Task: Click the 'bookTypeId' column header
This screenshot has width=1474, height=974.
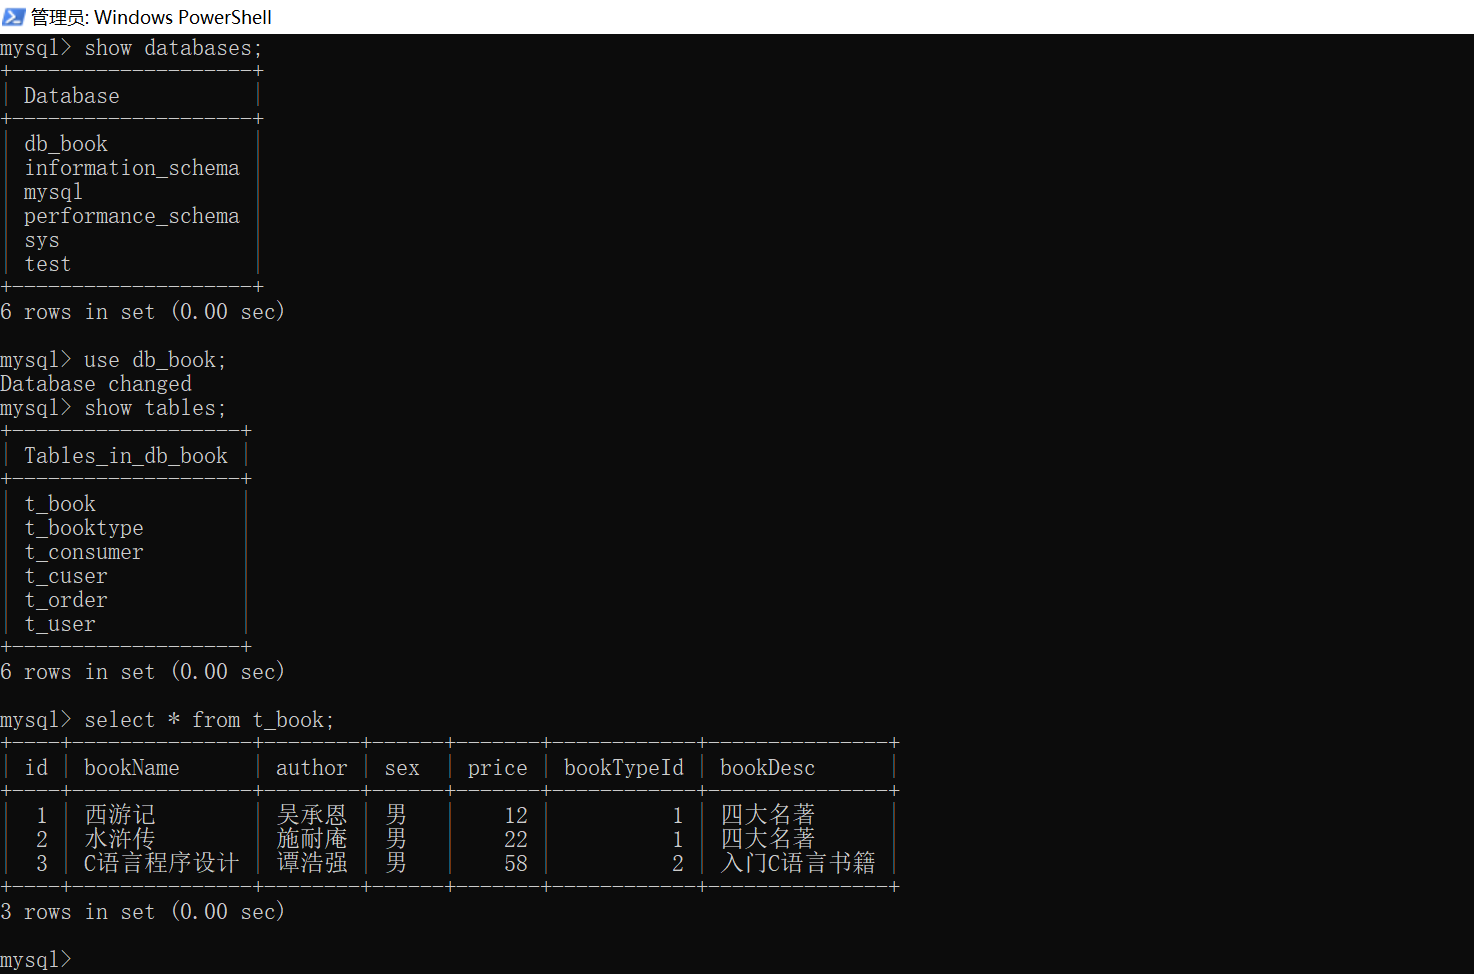Action: [x=624, y=768]
